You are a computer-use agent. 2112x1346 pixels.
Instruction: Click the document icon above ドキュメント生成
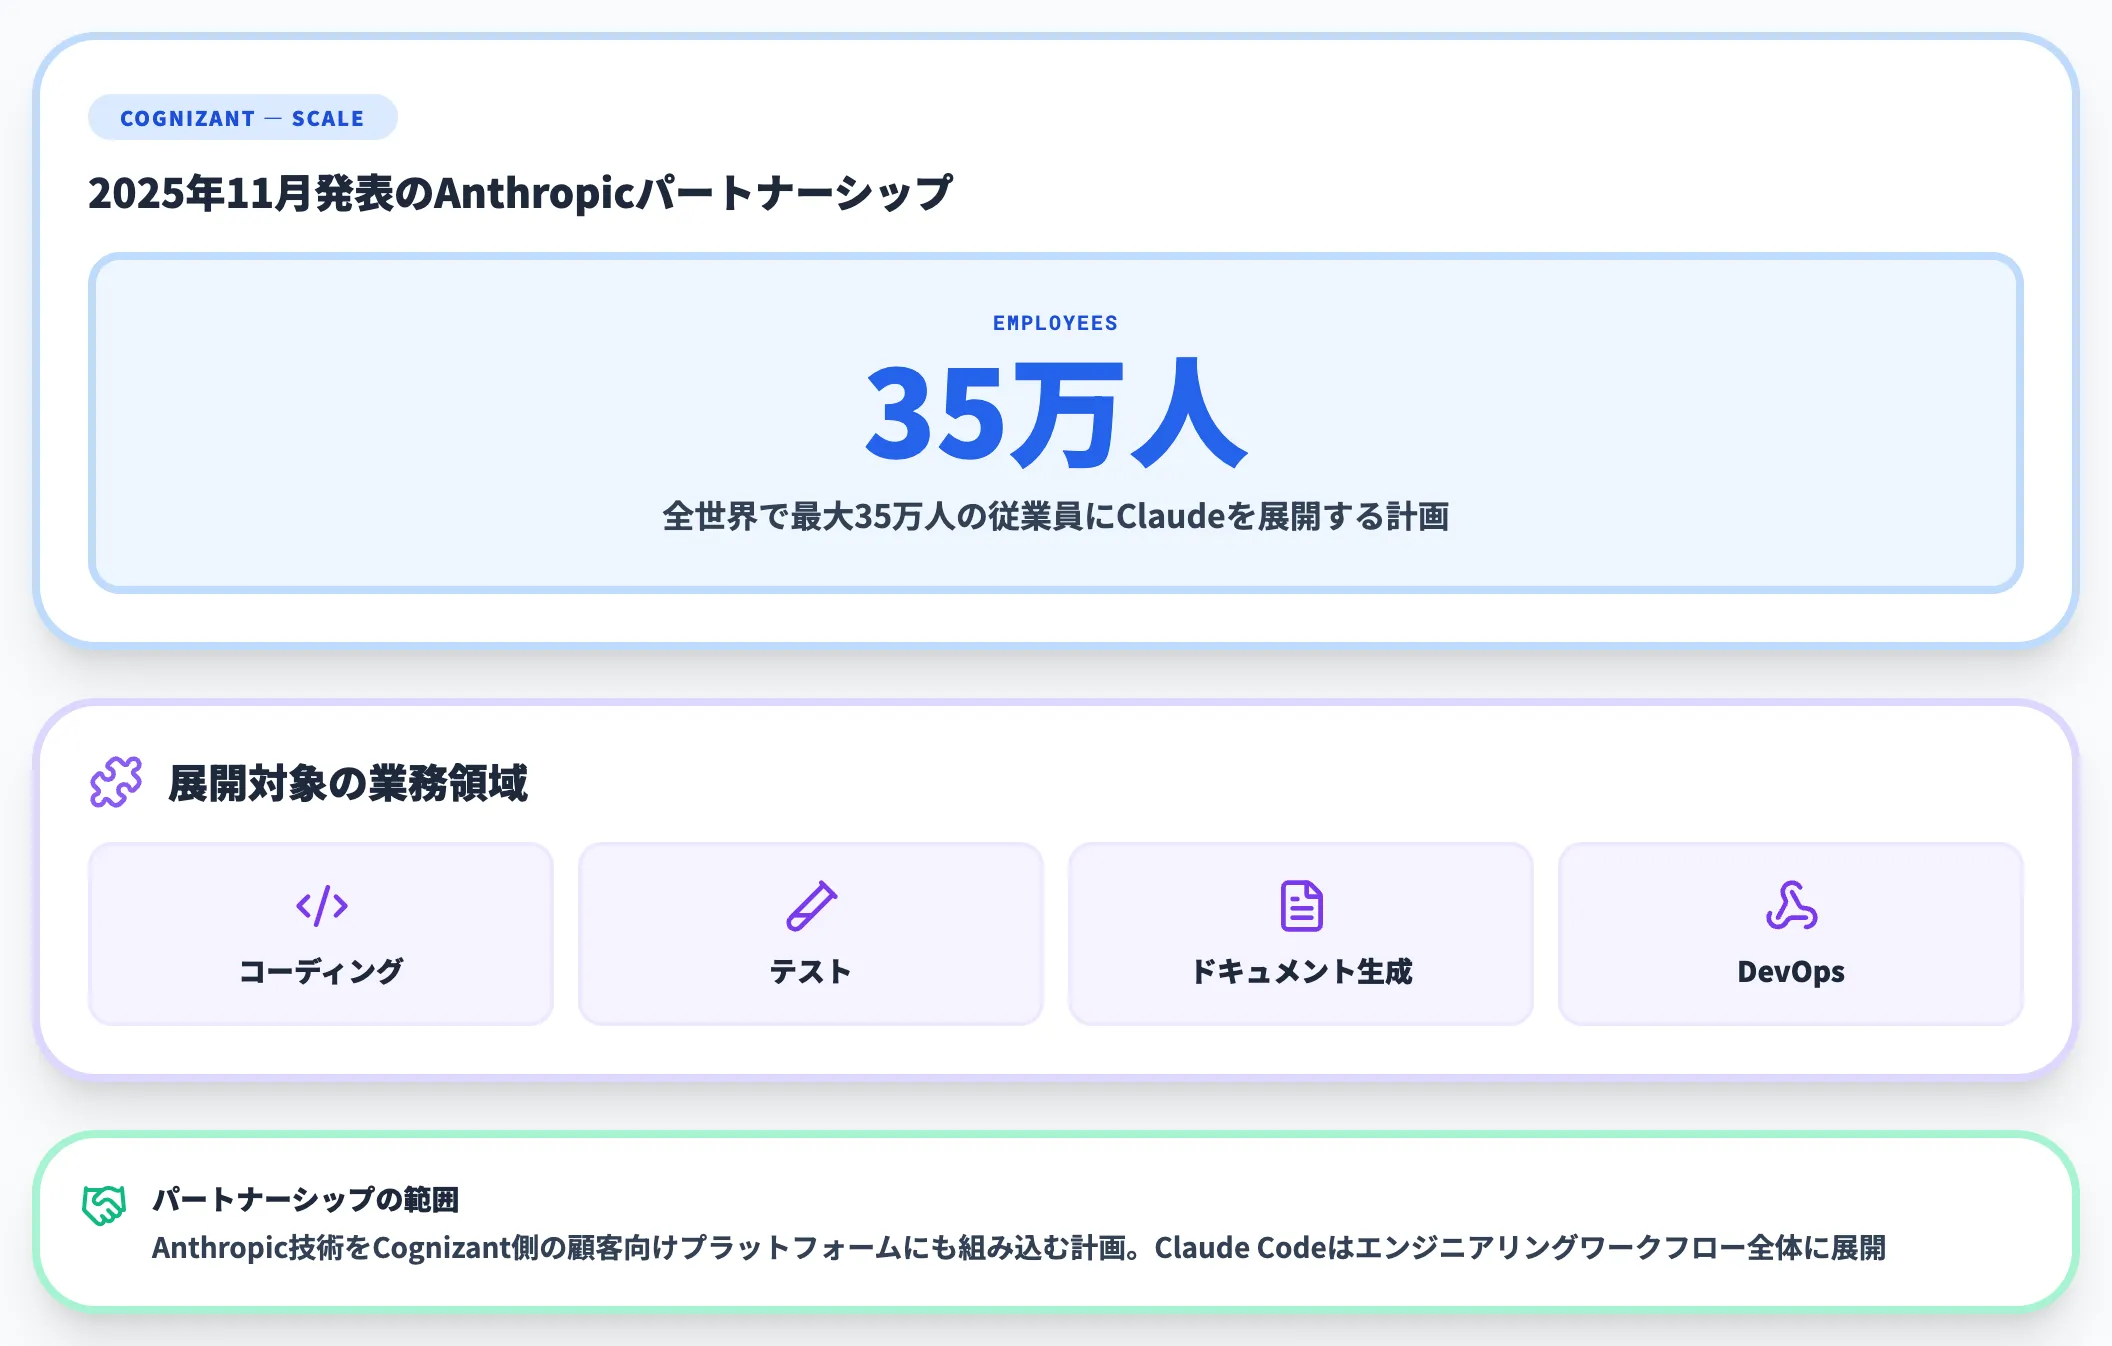[x=1301, y=906]
